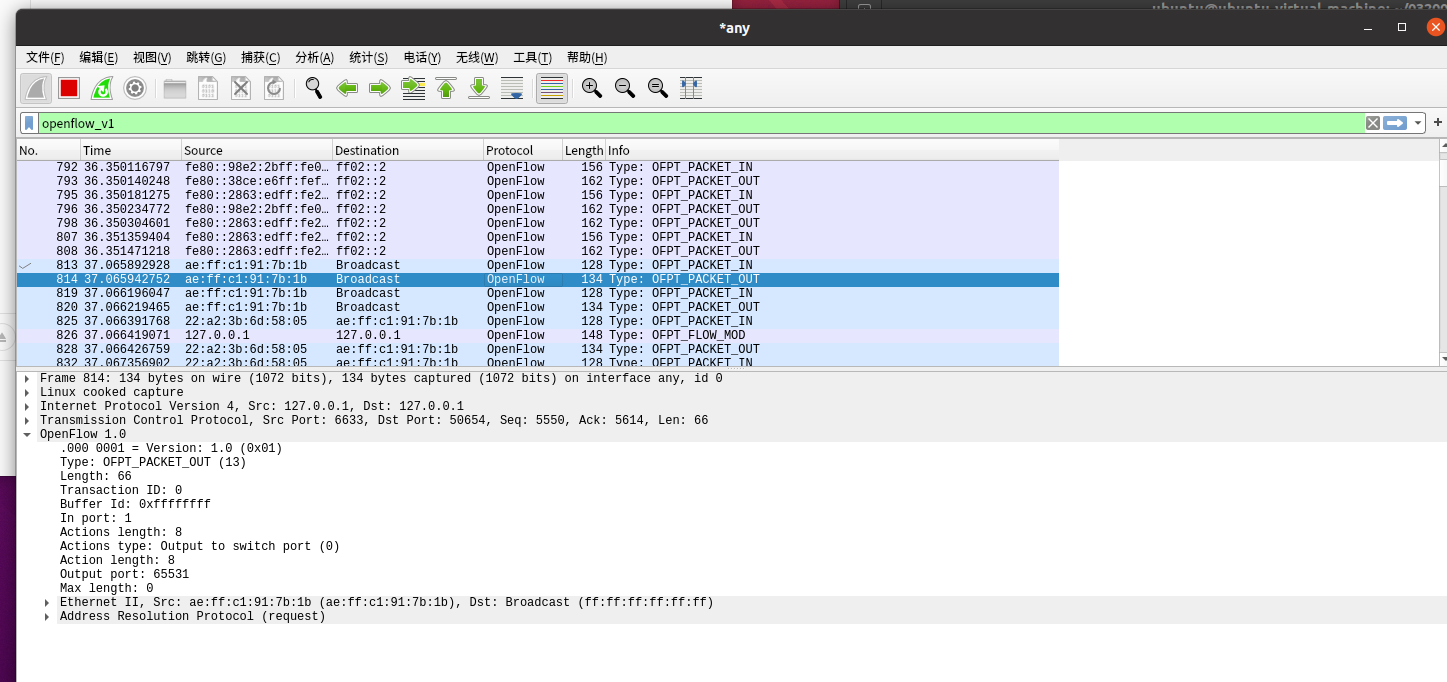This screenshot has width=1447, height=682.
Task: Jump to the first packet
Action: [x=446, y=88]
